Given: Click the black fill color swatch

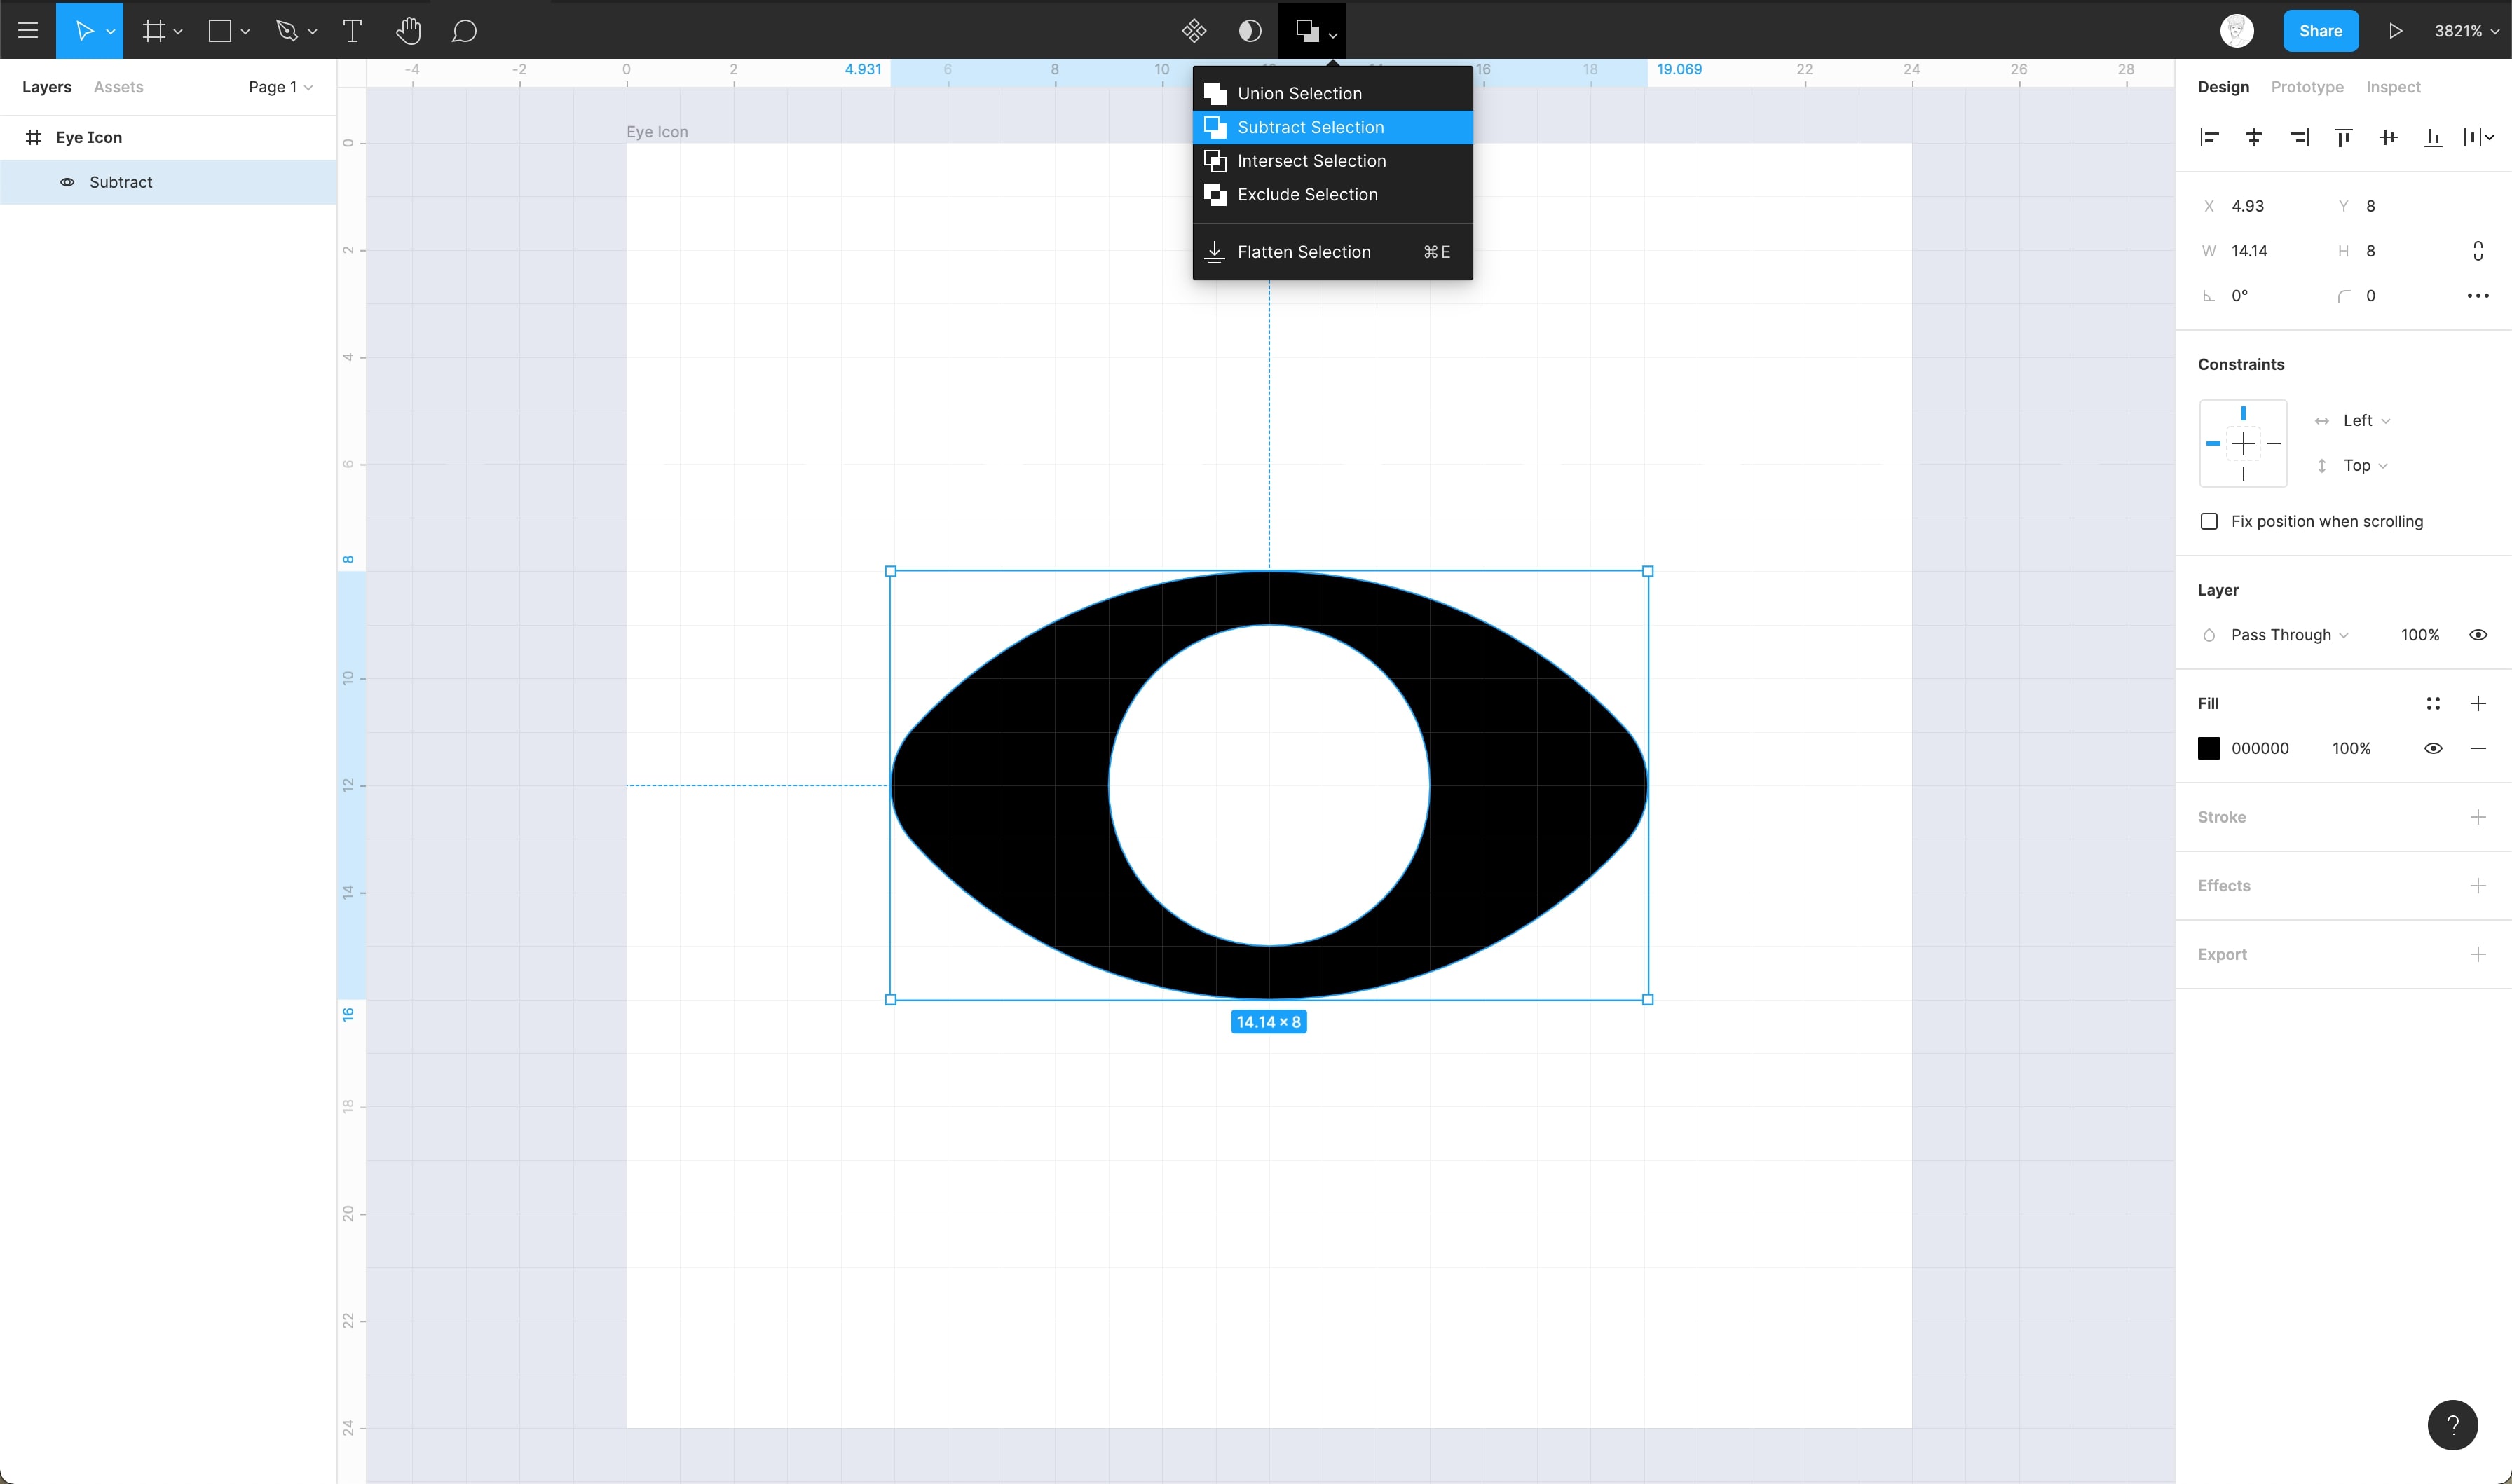Looking at the screenshot, I should [x=2209, y=748].
